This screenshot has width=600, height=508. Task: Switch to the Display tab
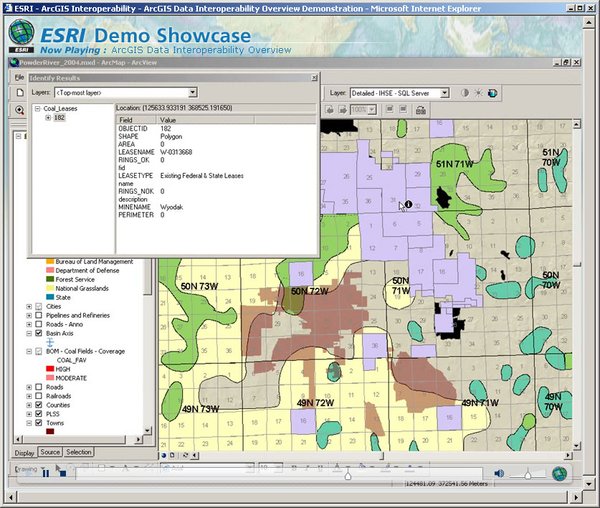point(24,453)
